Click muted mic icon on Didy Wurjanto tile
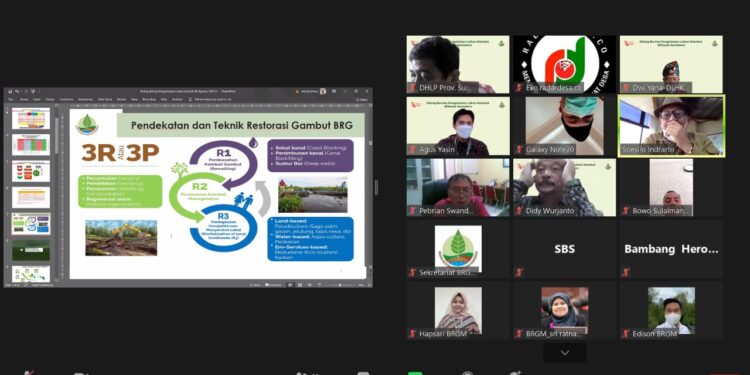 coord(519,210)
